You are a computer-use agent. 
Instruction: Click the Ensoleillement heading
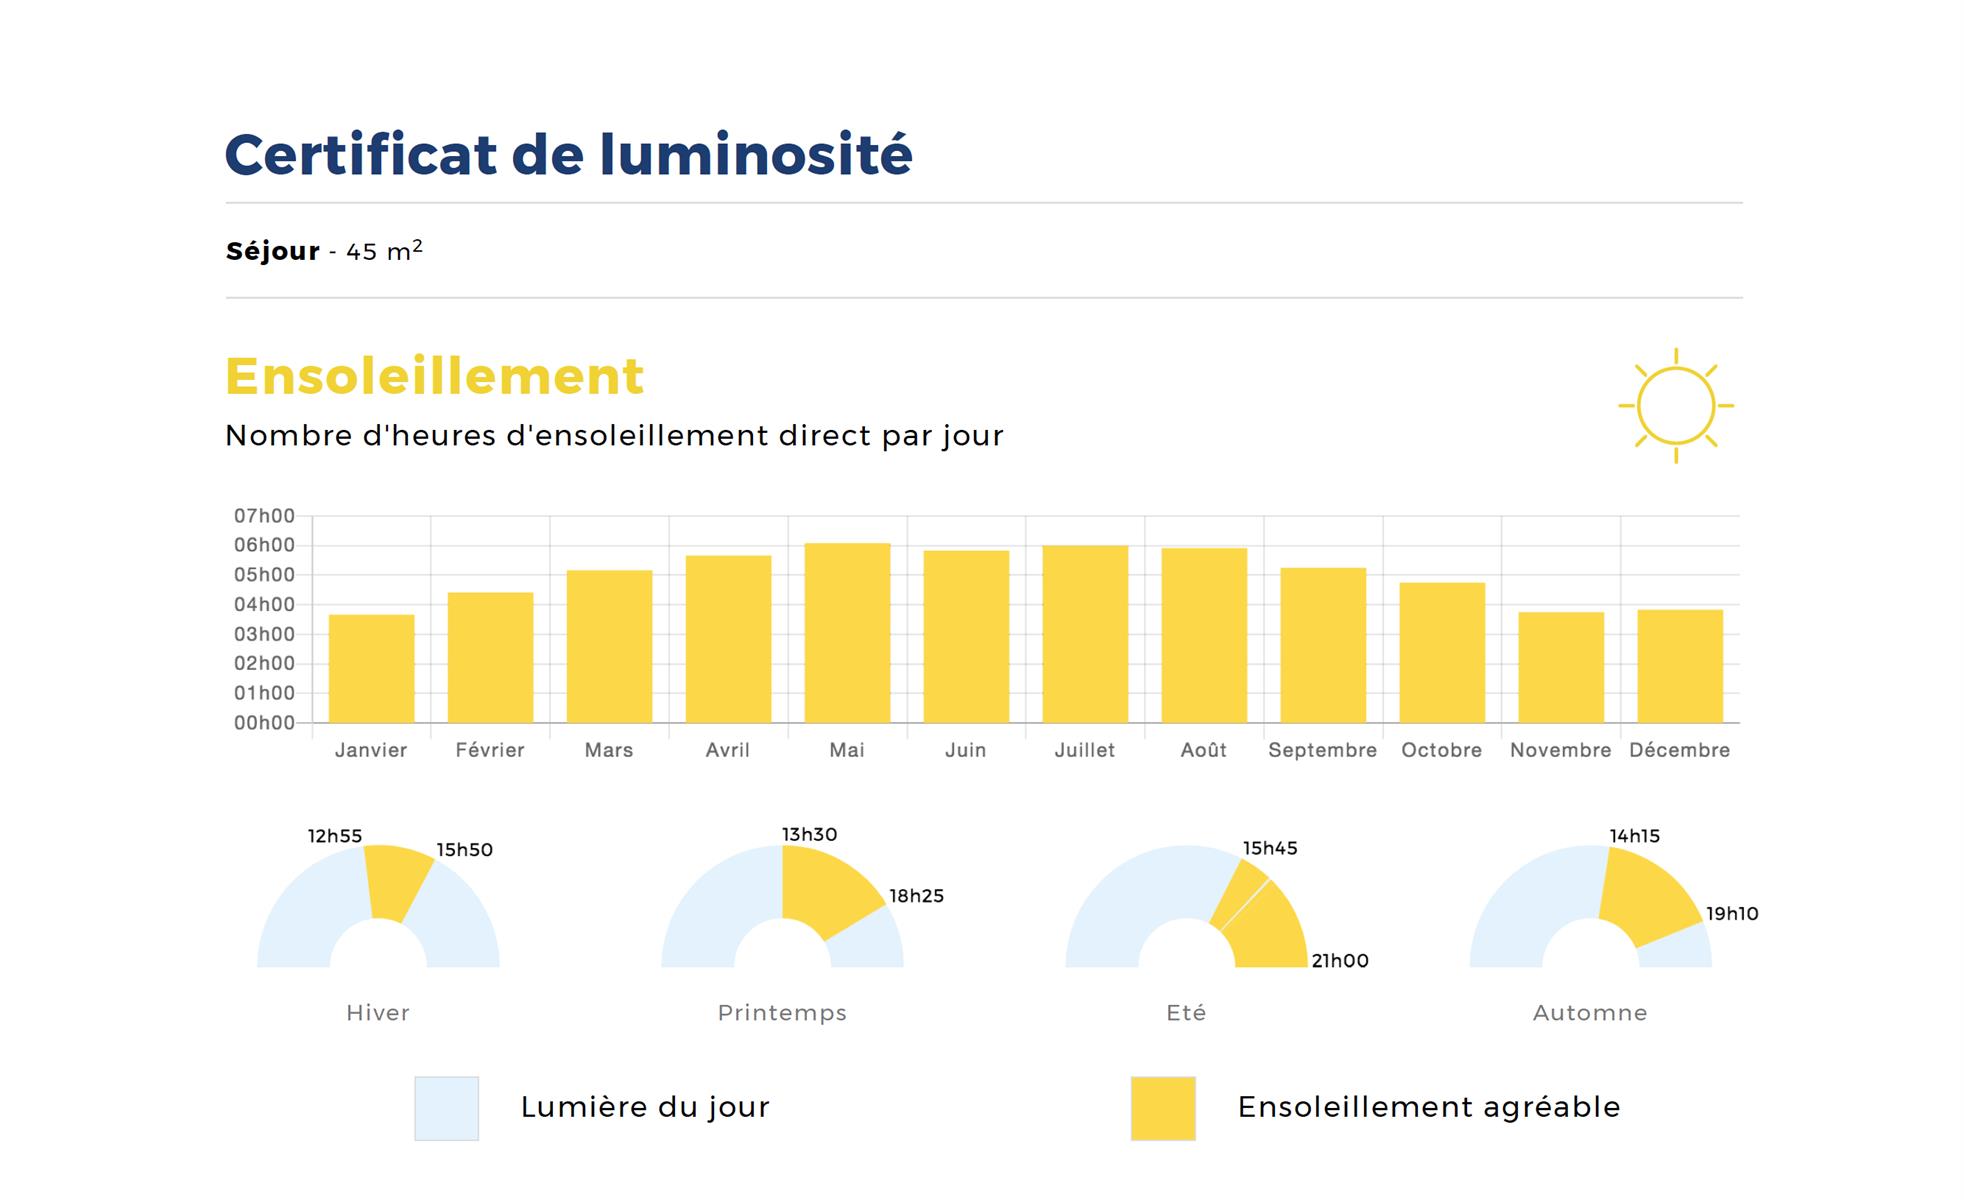tap(434, 377)
